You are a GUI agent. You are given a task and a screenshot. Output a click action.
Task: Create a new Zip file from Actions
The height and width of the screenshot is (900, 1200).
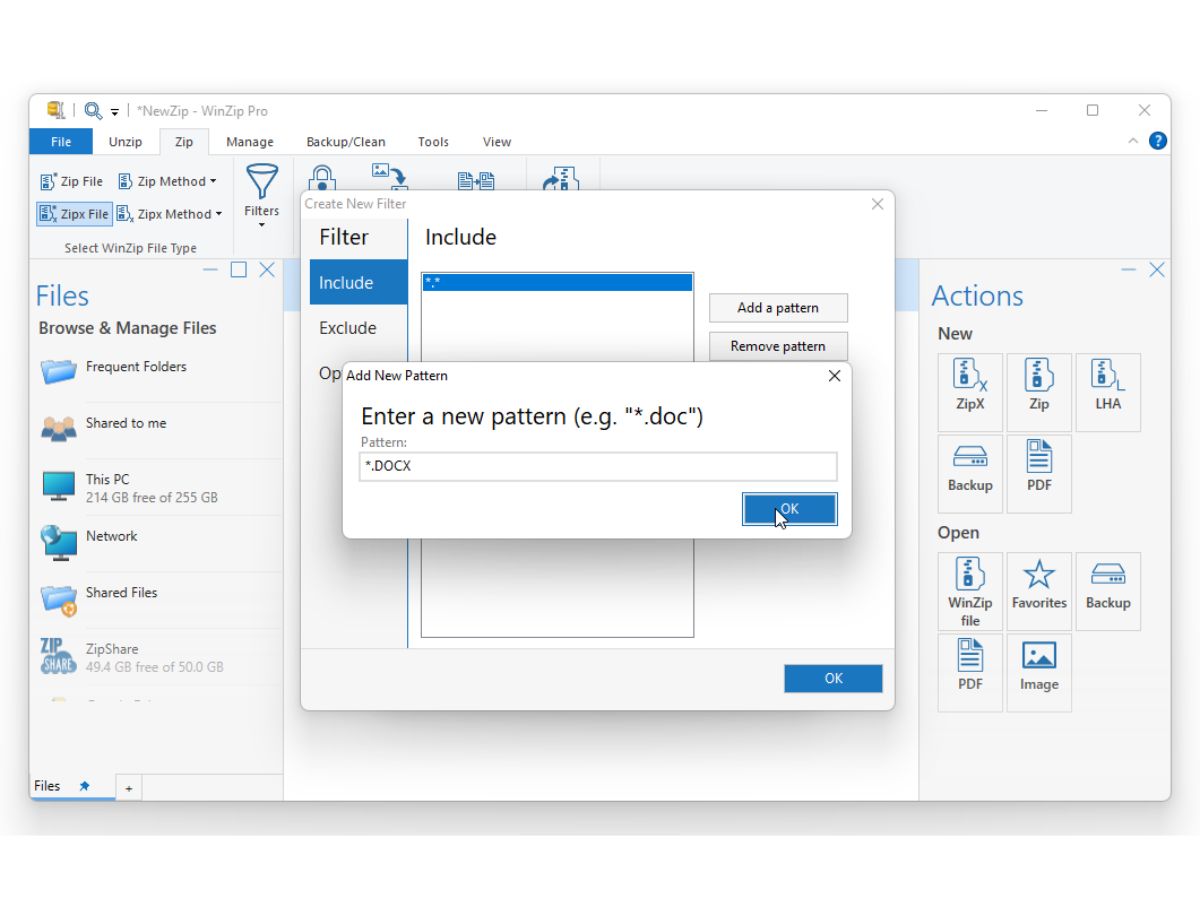[1039, 392]
